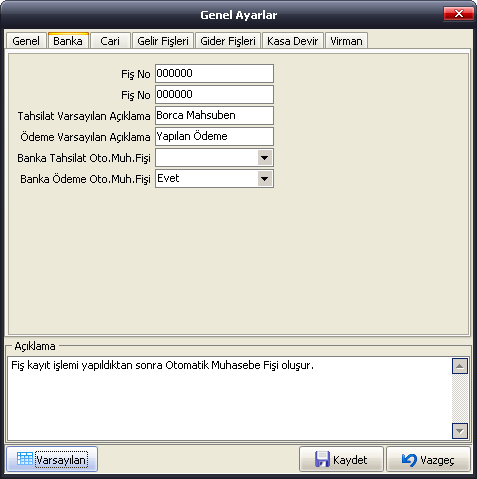Click the blue undo arrow icon
The image size is (477, 479).
click(x=409, y=460)
